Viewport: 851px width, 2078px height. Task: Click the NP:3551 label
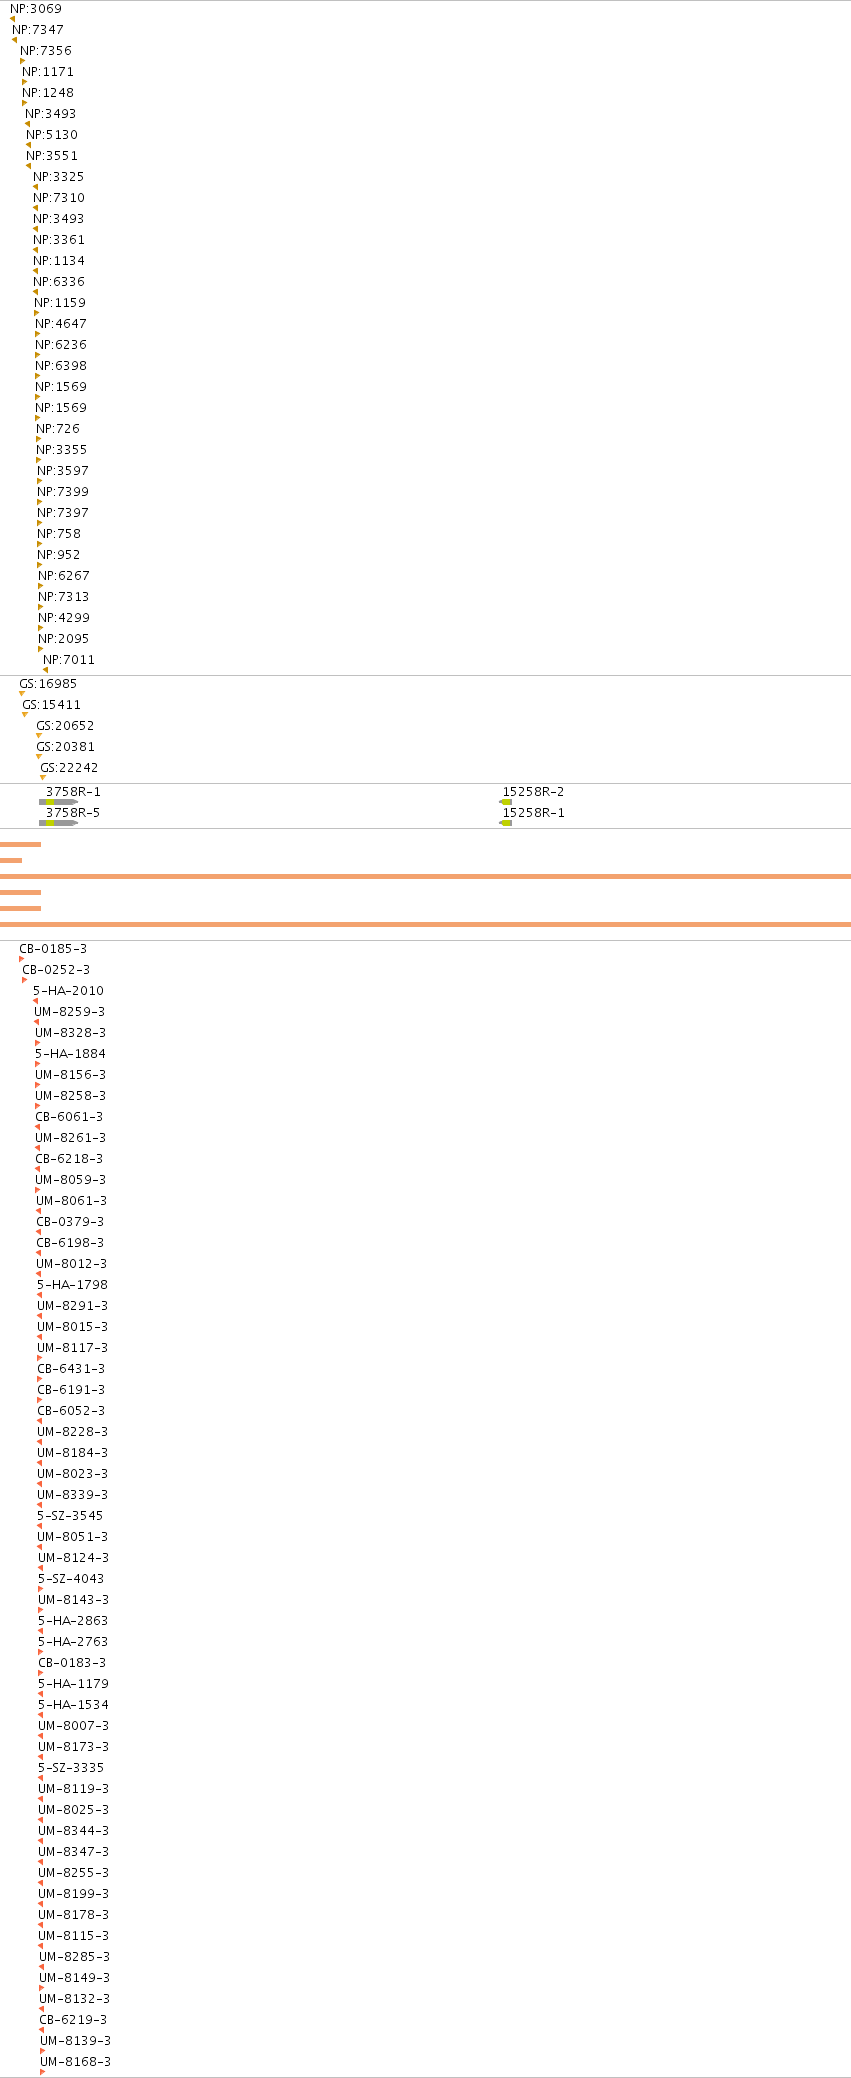click(x=52, y=156)
